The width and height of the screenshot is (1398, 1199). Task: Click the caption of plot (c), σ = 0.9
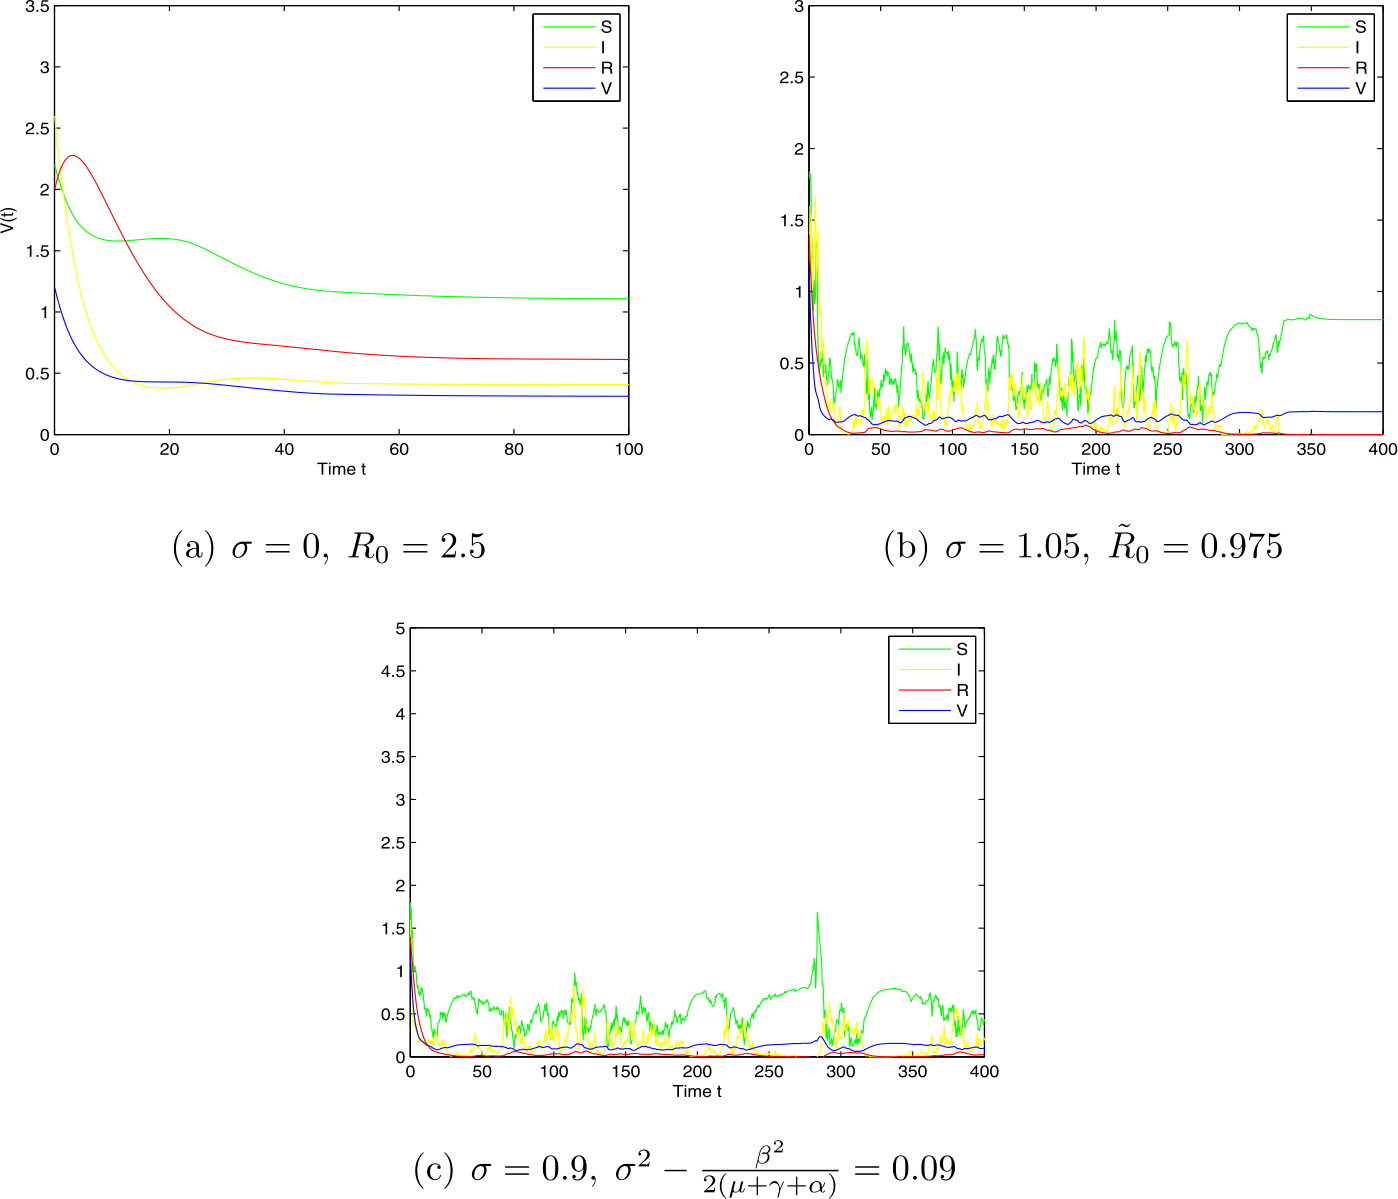(x=684, y=1168)
